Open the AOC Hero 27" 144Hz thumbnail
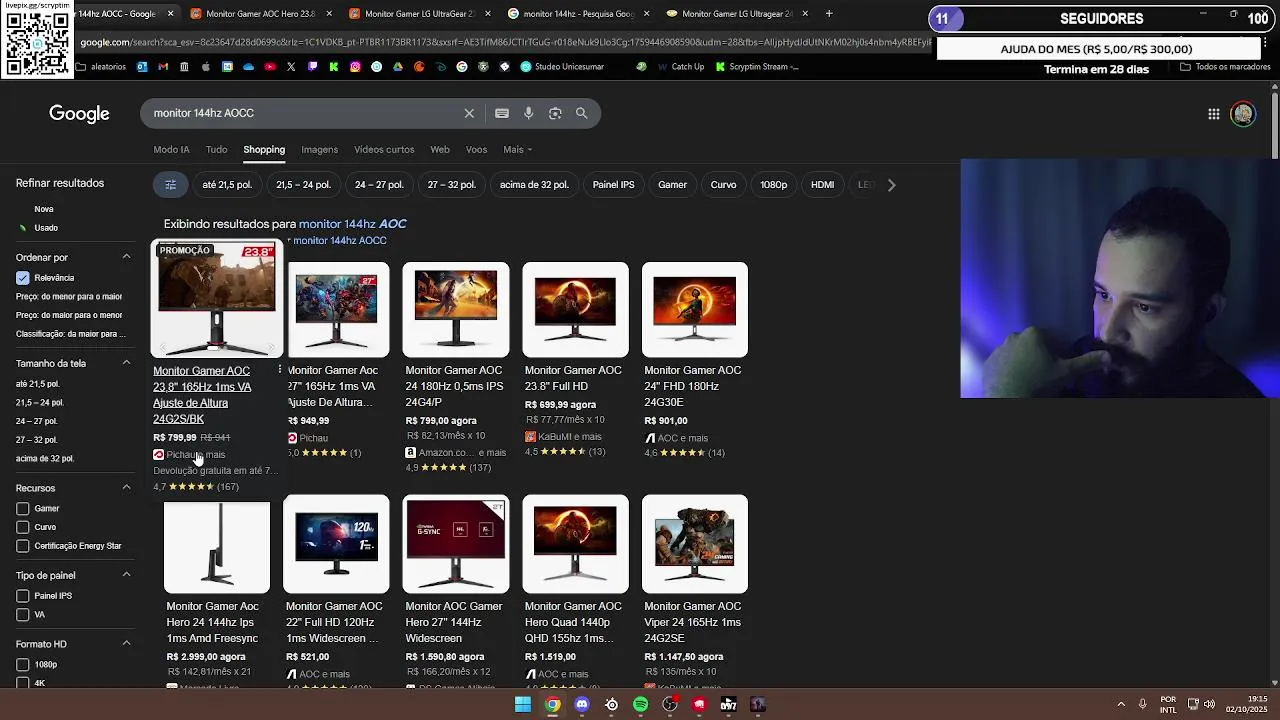Screen dimensions: 1280x720 [x=456, y=544]
